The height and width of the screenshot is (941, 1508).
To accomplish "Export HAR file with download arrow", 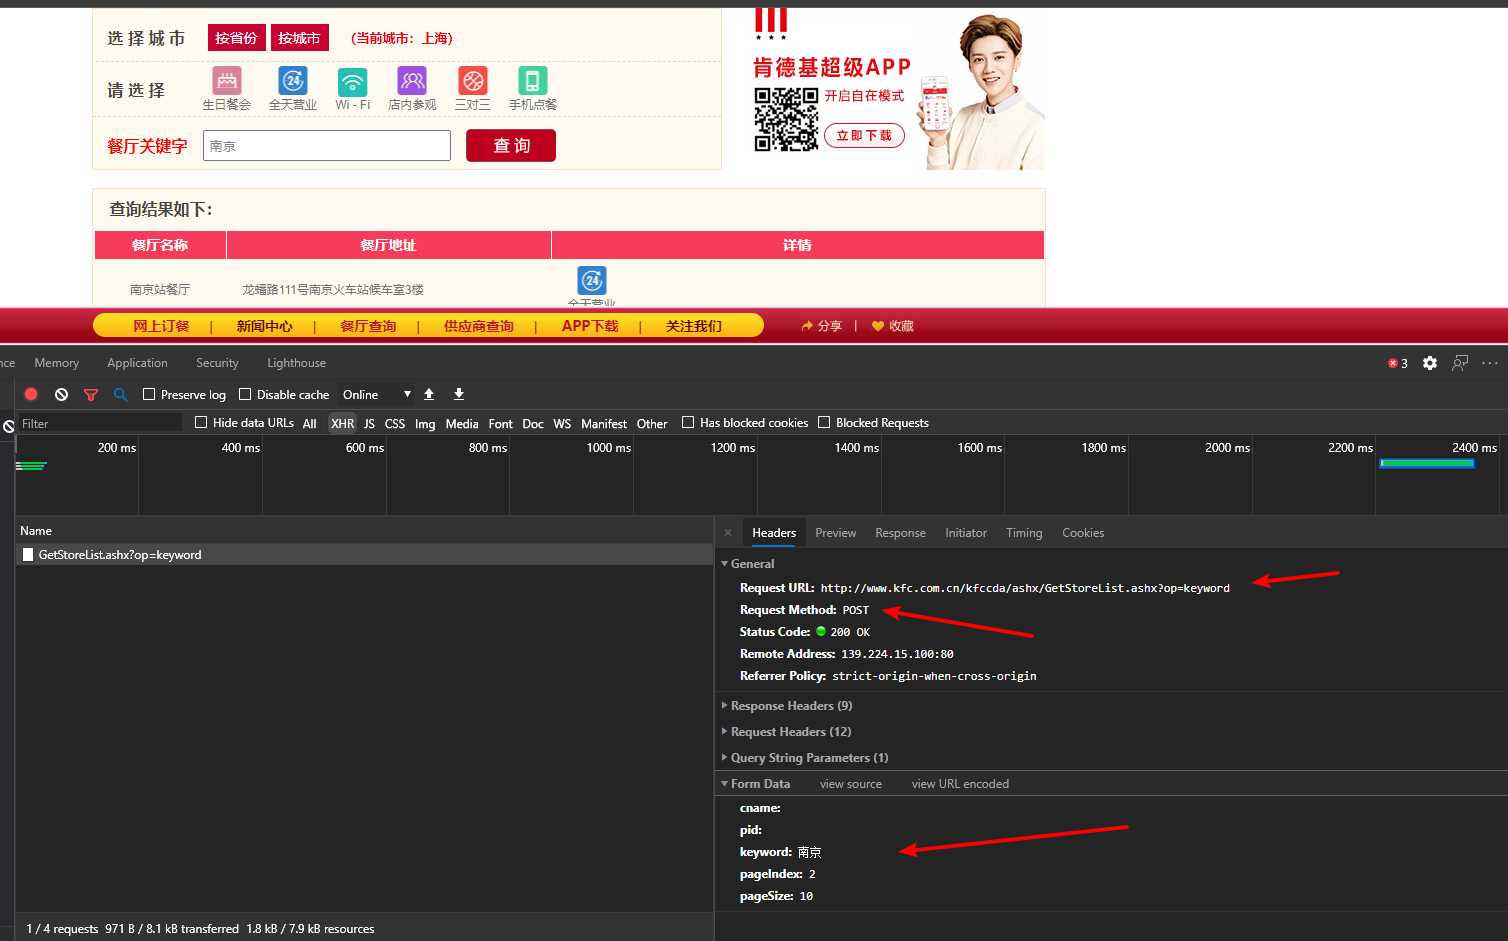I will (459, 394).
